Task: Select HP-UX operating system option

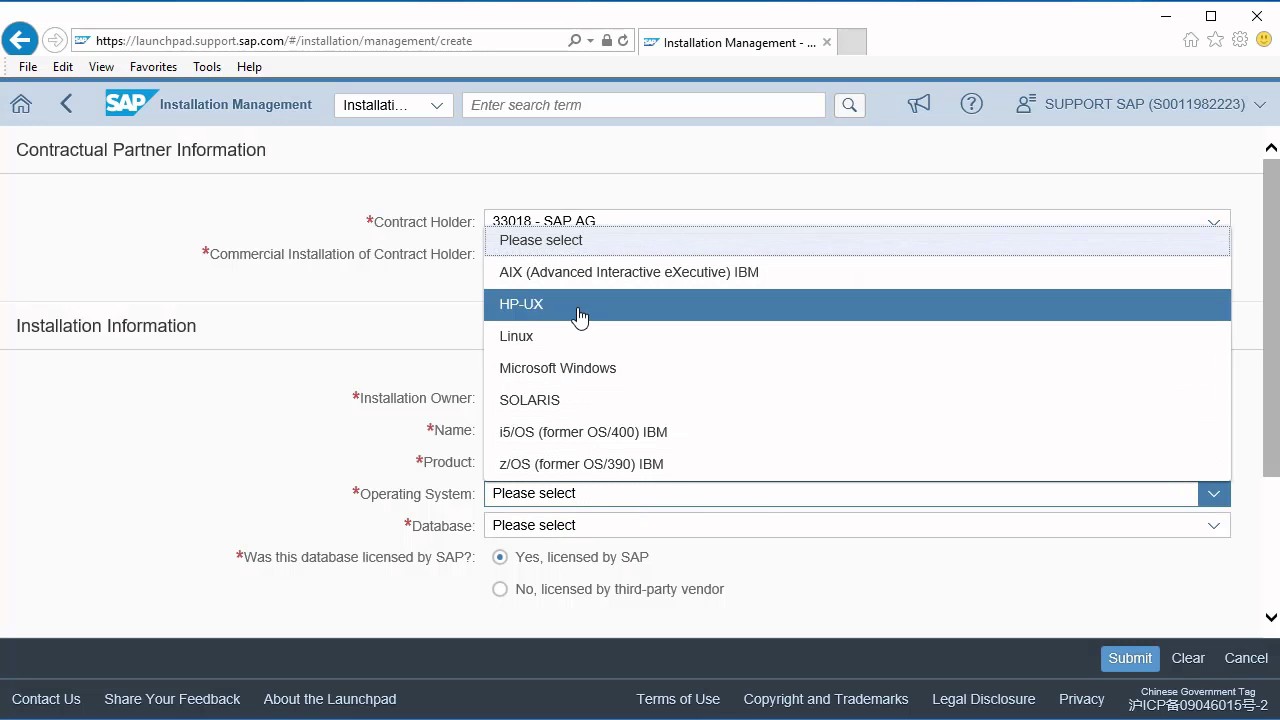Action: [x=857, y=304]
